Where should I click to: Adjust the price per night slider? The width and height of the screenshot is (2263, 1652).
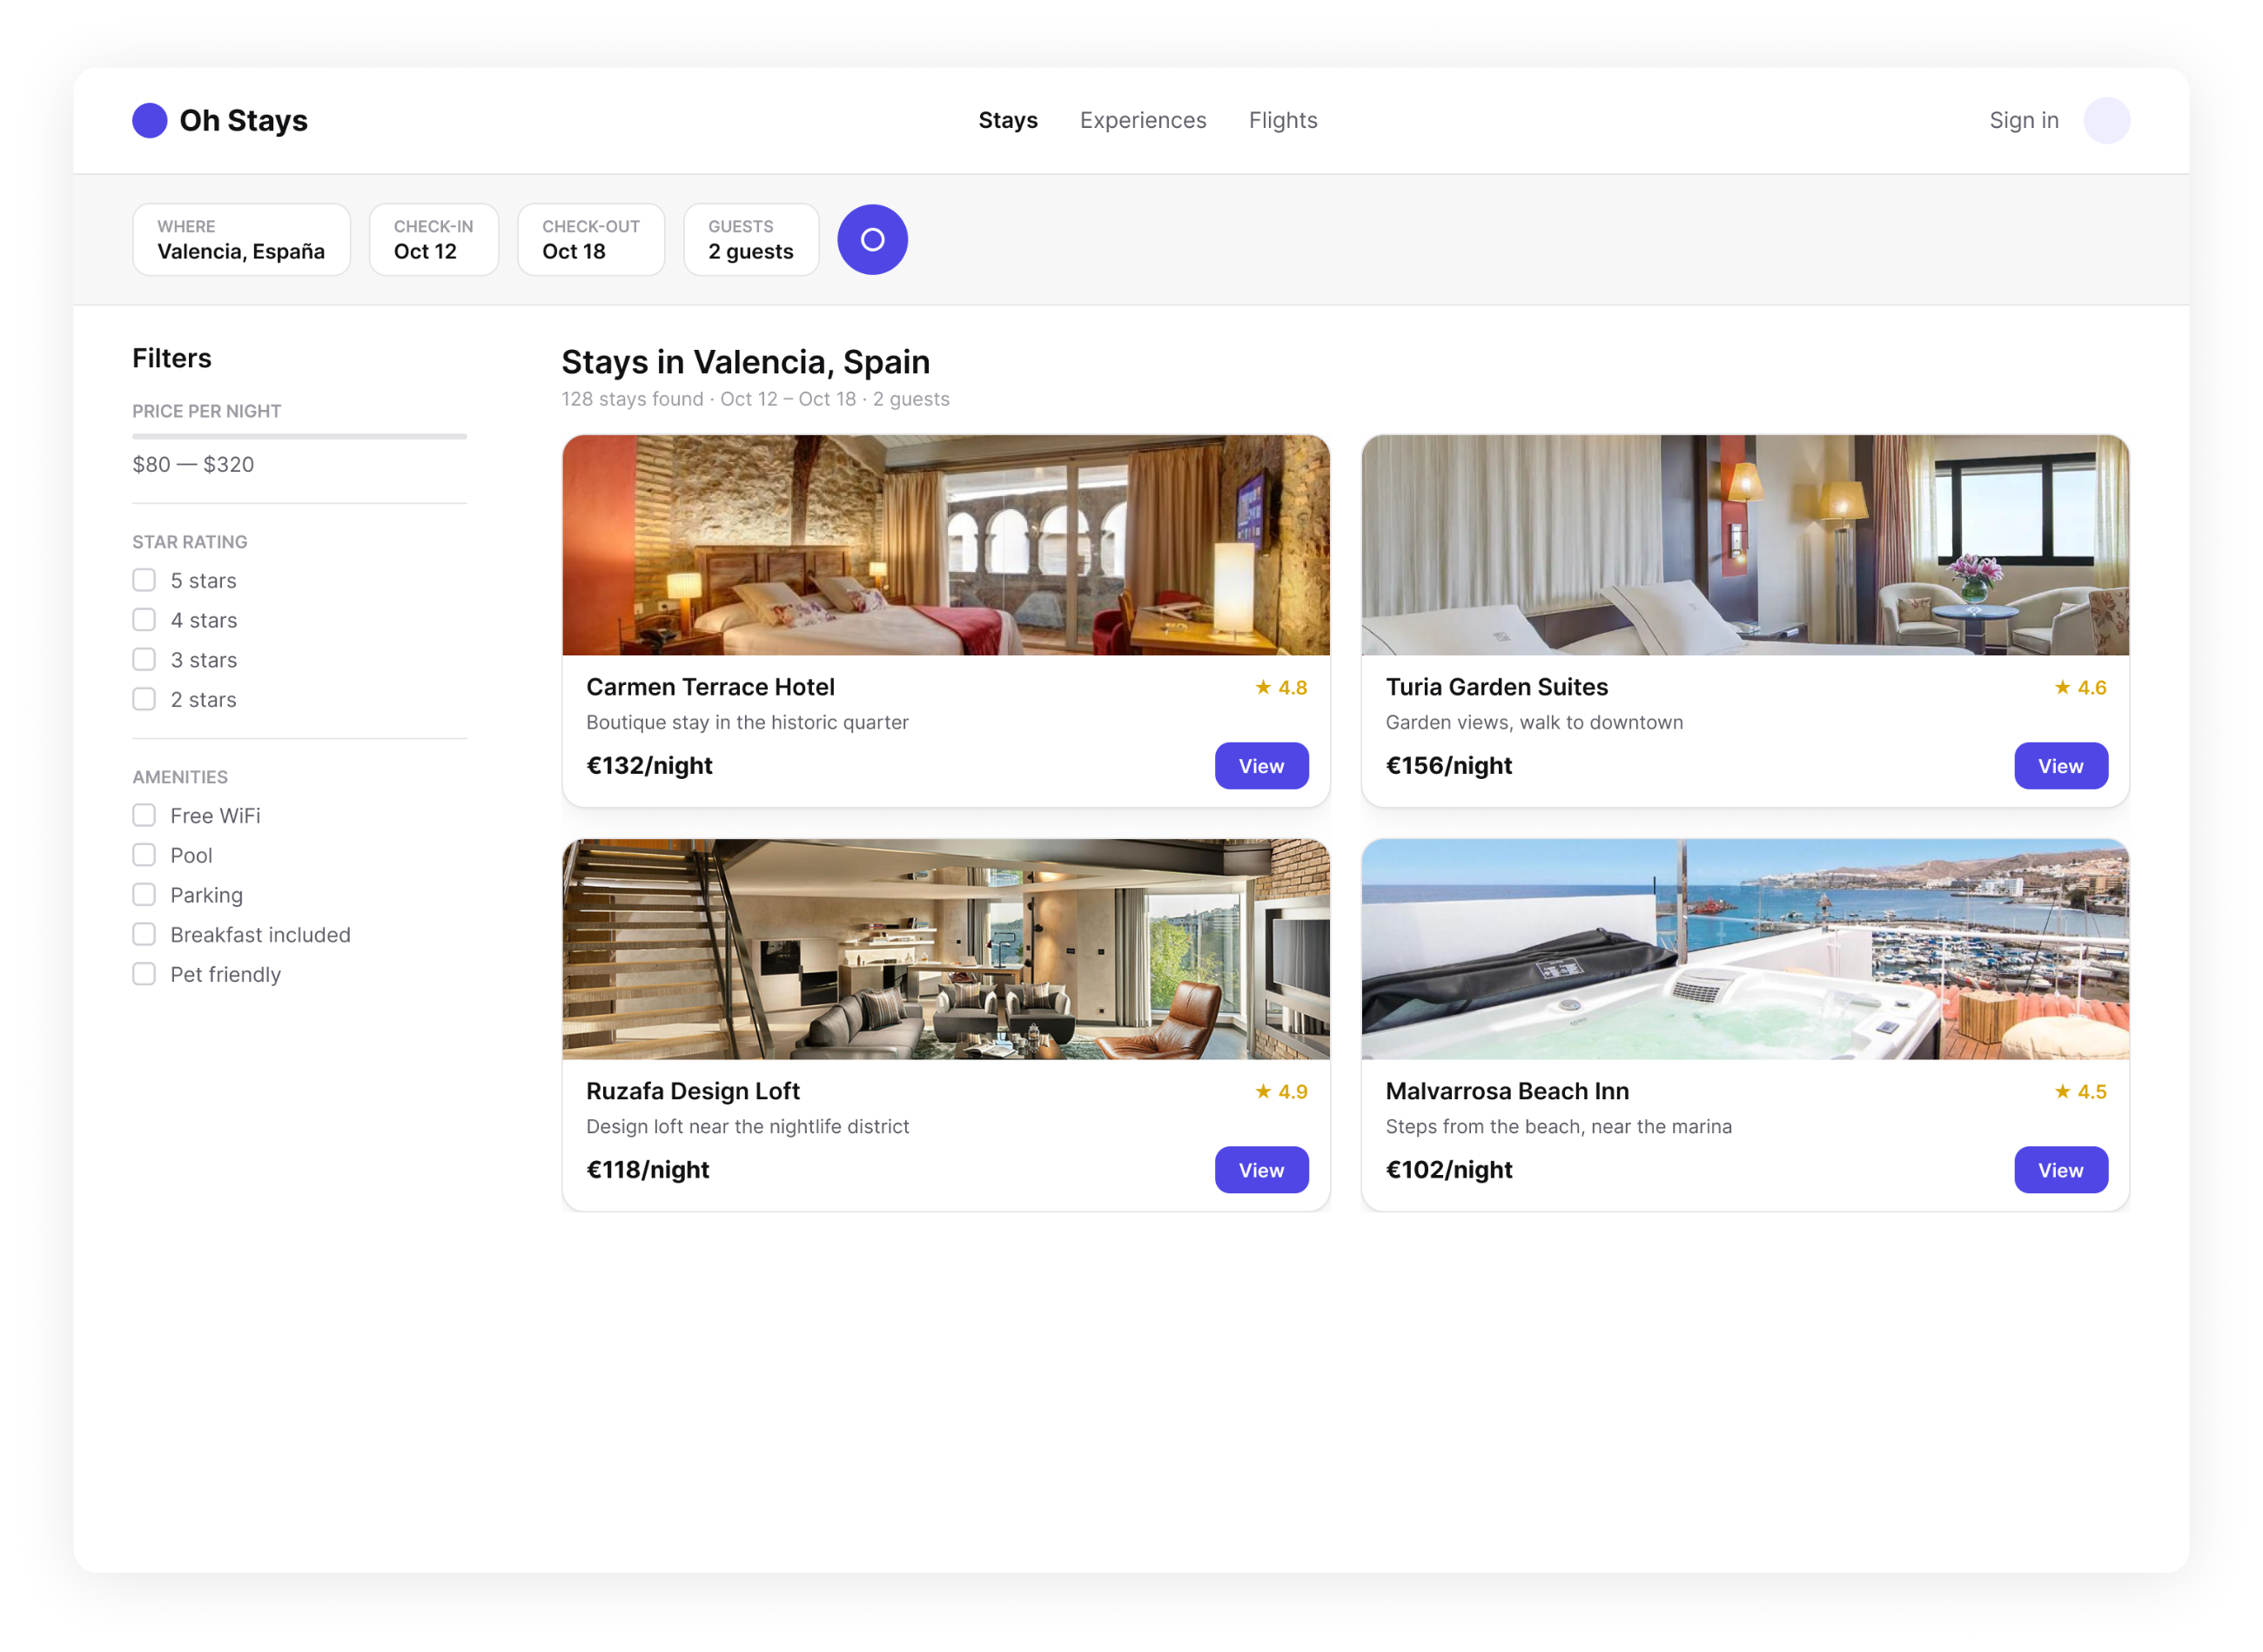point(299,436)
